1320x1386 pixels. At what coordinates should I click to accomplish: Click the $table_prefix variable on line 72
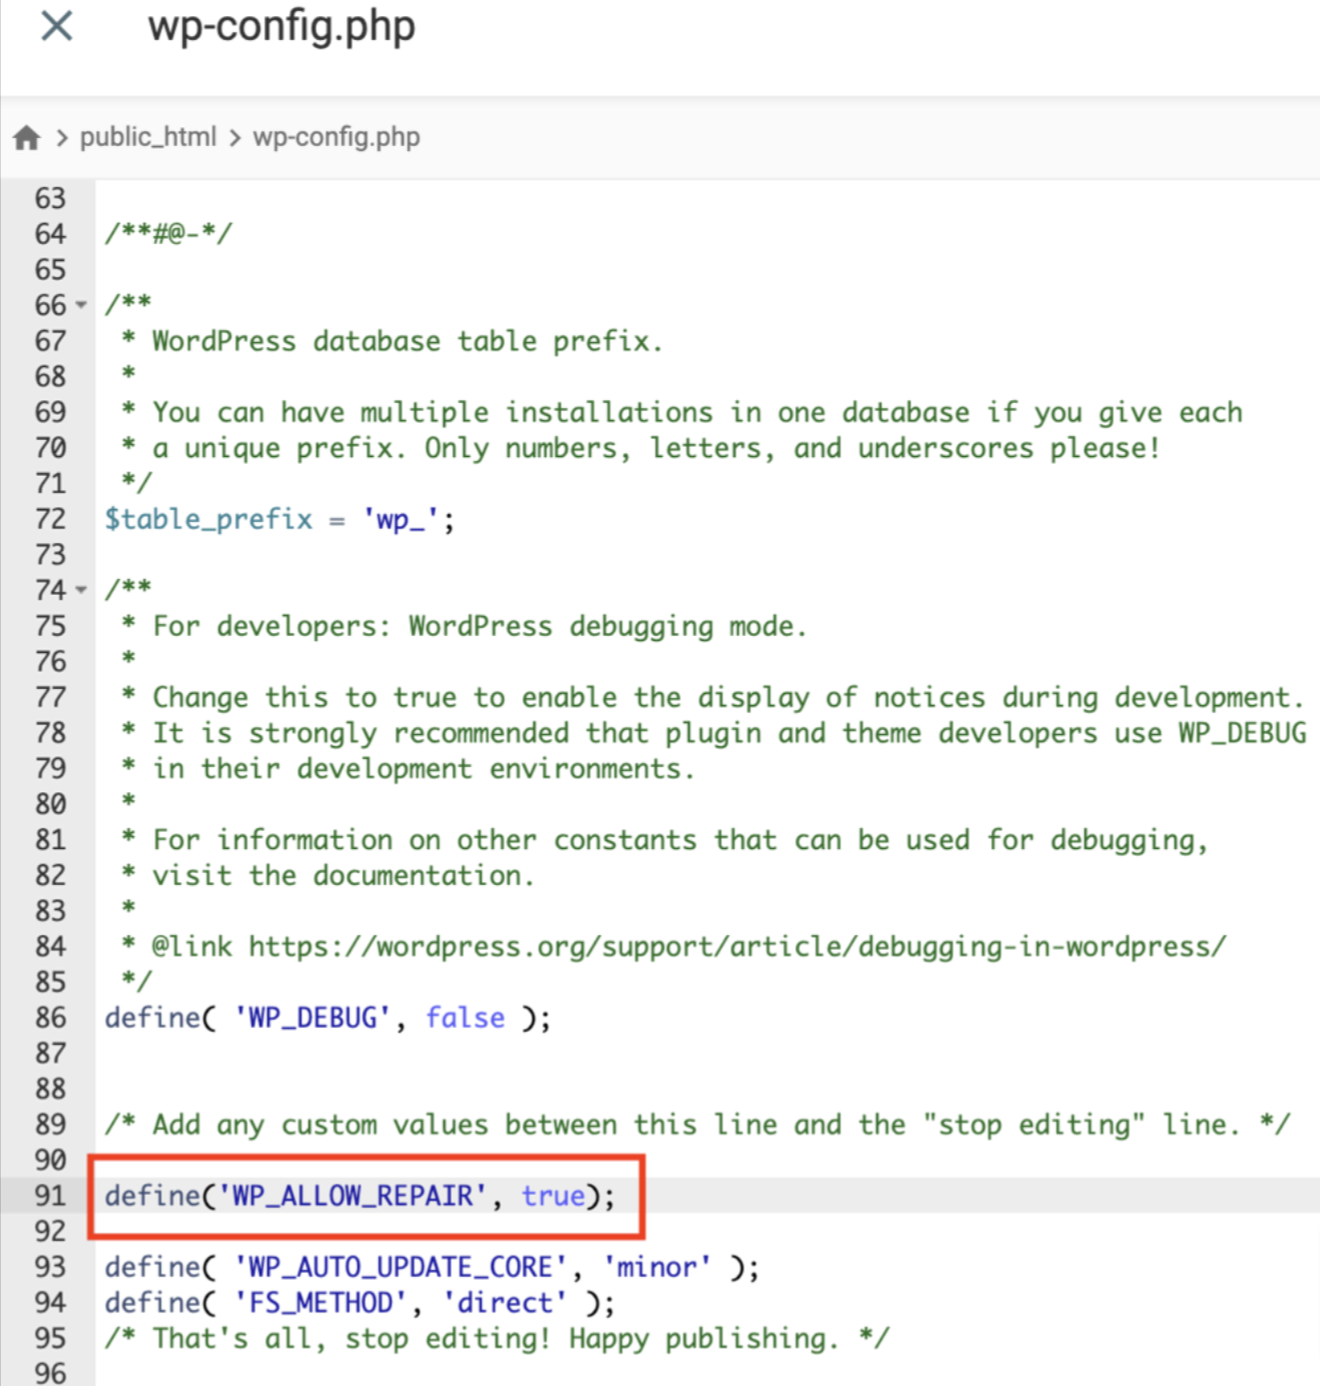pos(209,519)
